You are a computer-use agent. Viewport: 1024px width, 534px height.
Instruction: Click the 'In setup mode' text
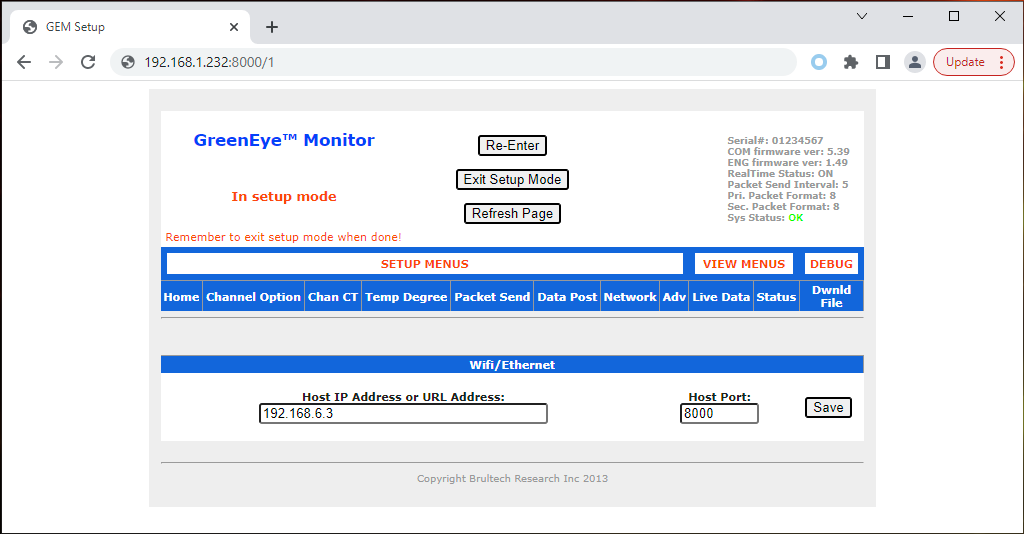click(x=284, y=196)
